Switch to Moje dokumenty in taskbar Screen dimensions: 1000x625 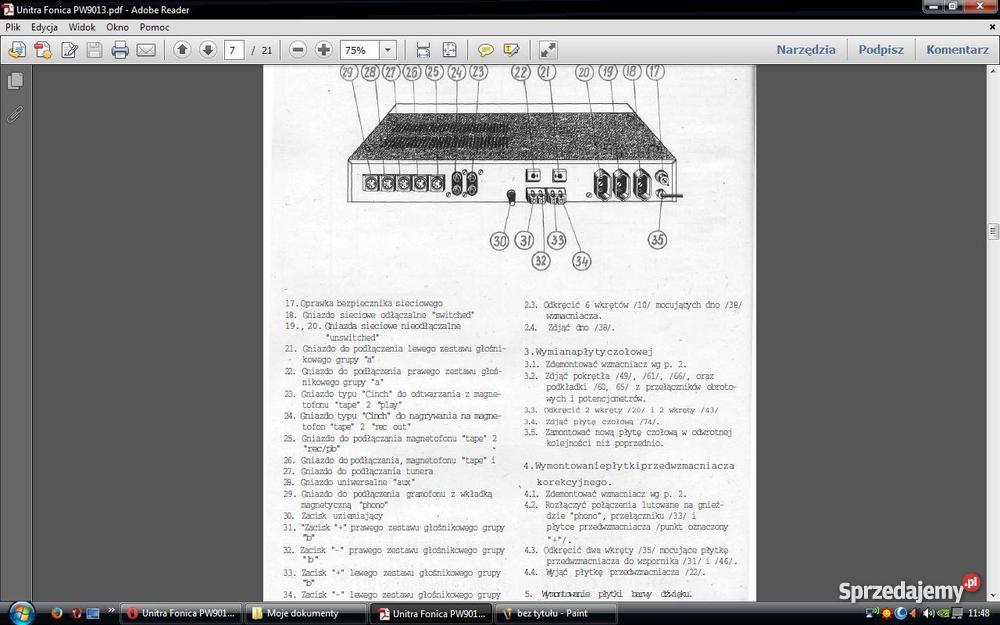tap(303, 613)
